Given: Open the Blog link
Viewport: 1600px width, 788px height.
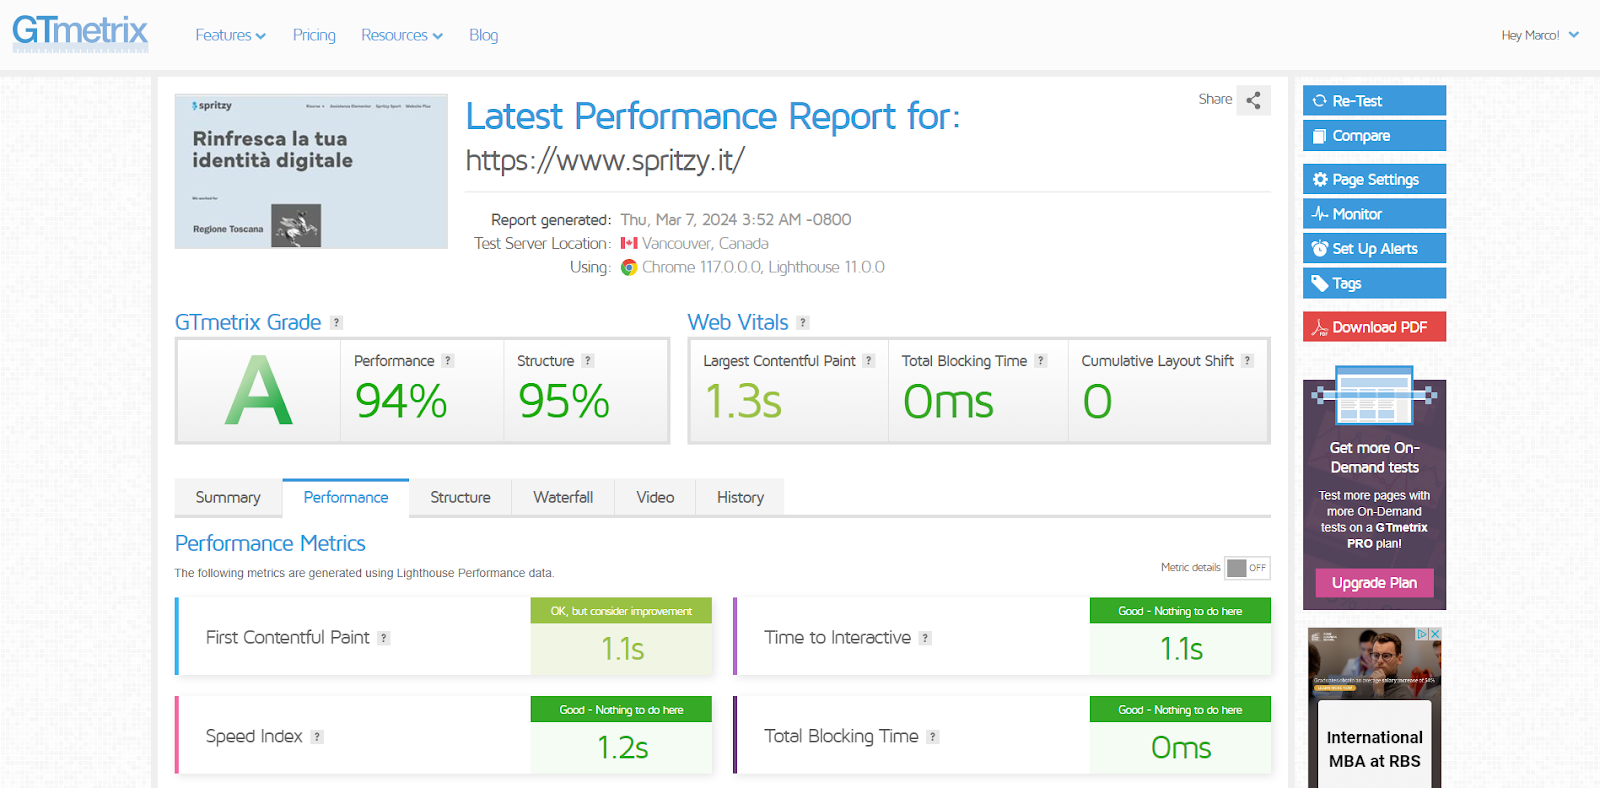Looking at the screenshot, I should click(483, 35).
